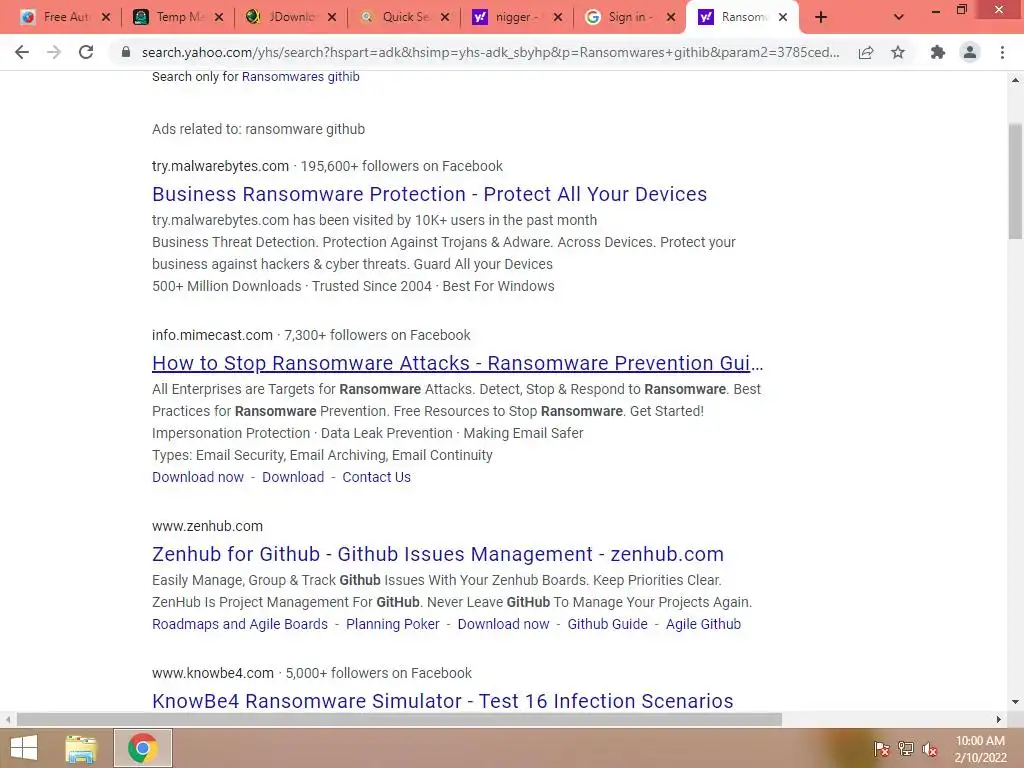Click the forward navigation arrow
1024x768 pixels.
pyautogui.click(x=54, y=52)
